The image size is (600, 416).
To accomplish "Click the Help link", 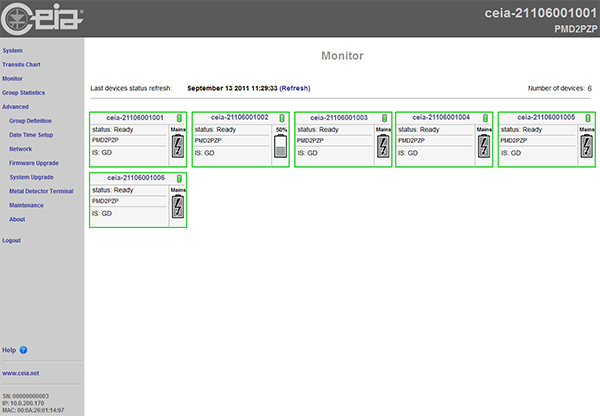I will (x=9, y=350).
